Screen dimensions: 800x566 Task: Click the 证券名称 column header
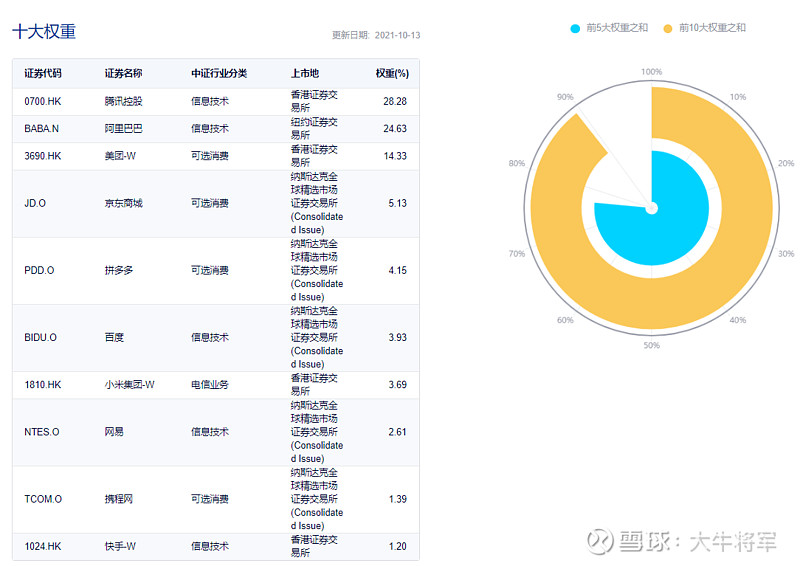coord(123,73)
